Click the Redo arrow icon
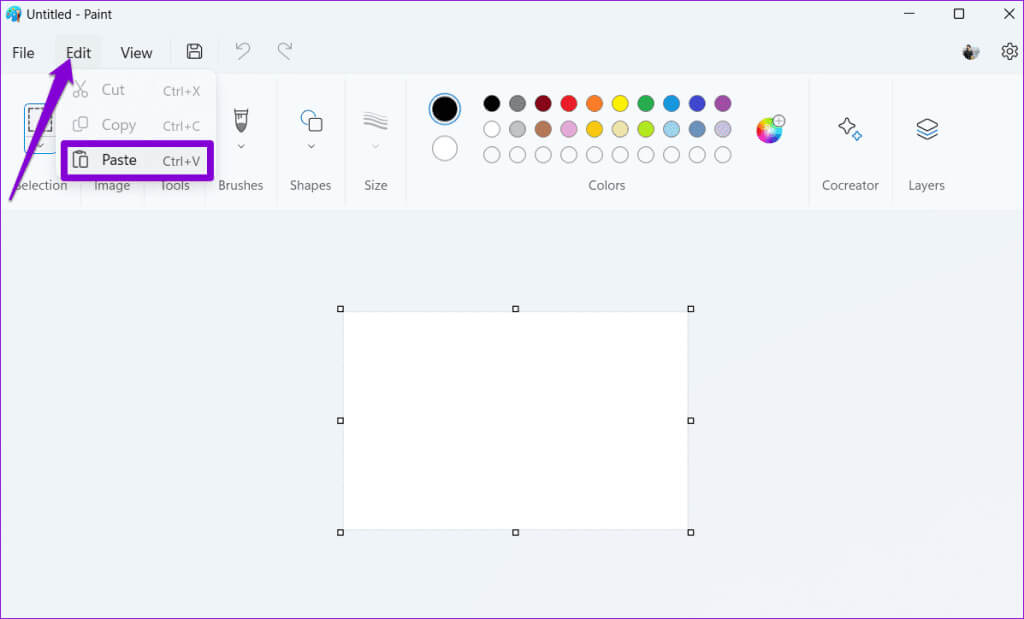 click(285, 52)
